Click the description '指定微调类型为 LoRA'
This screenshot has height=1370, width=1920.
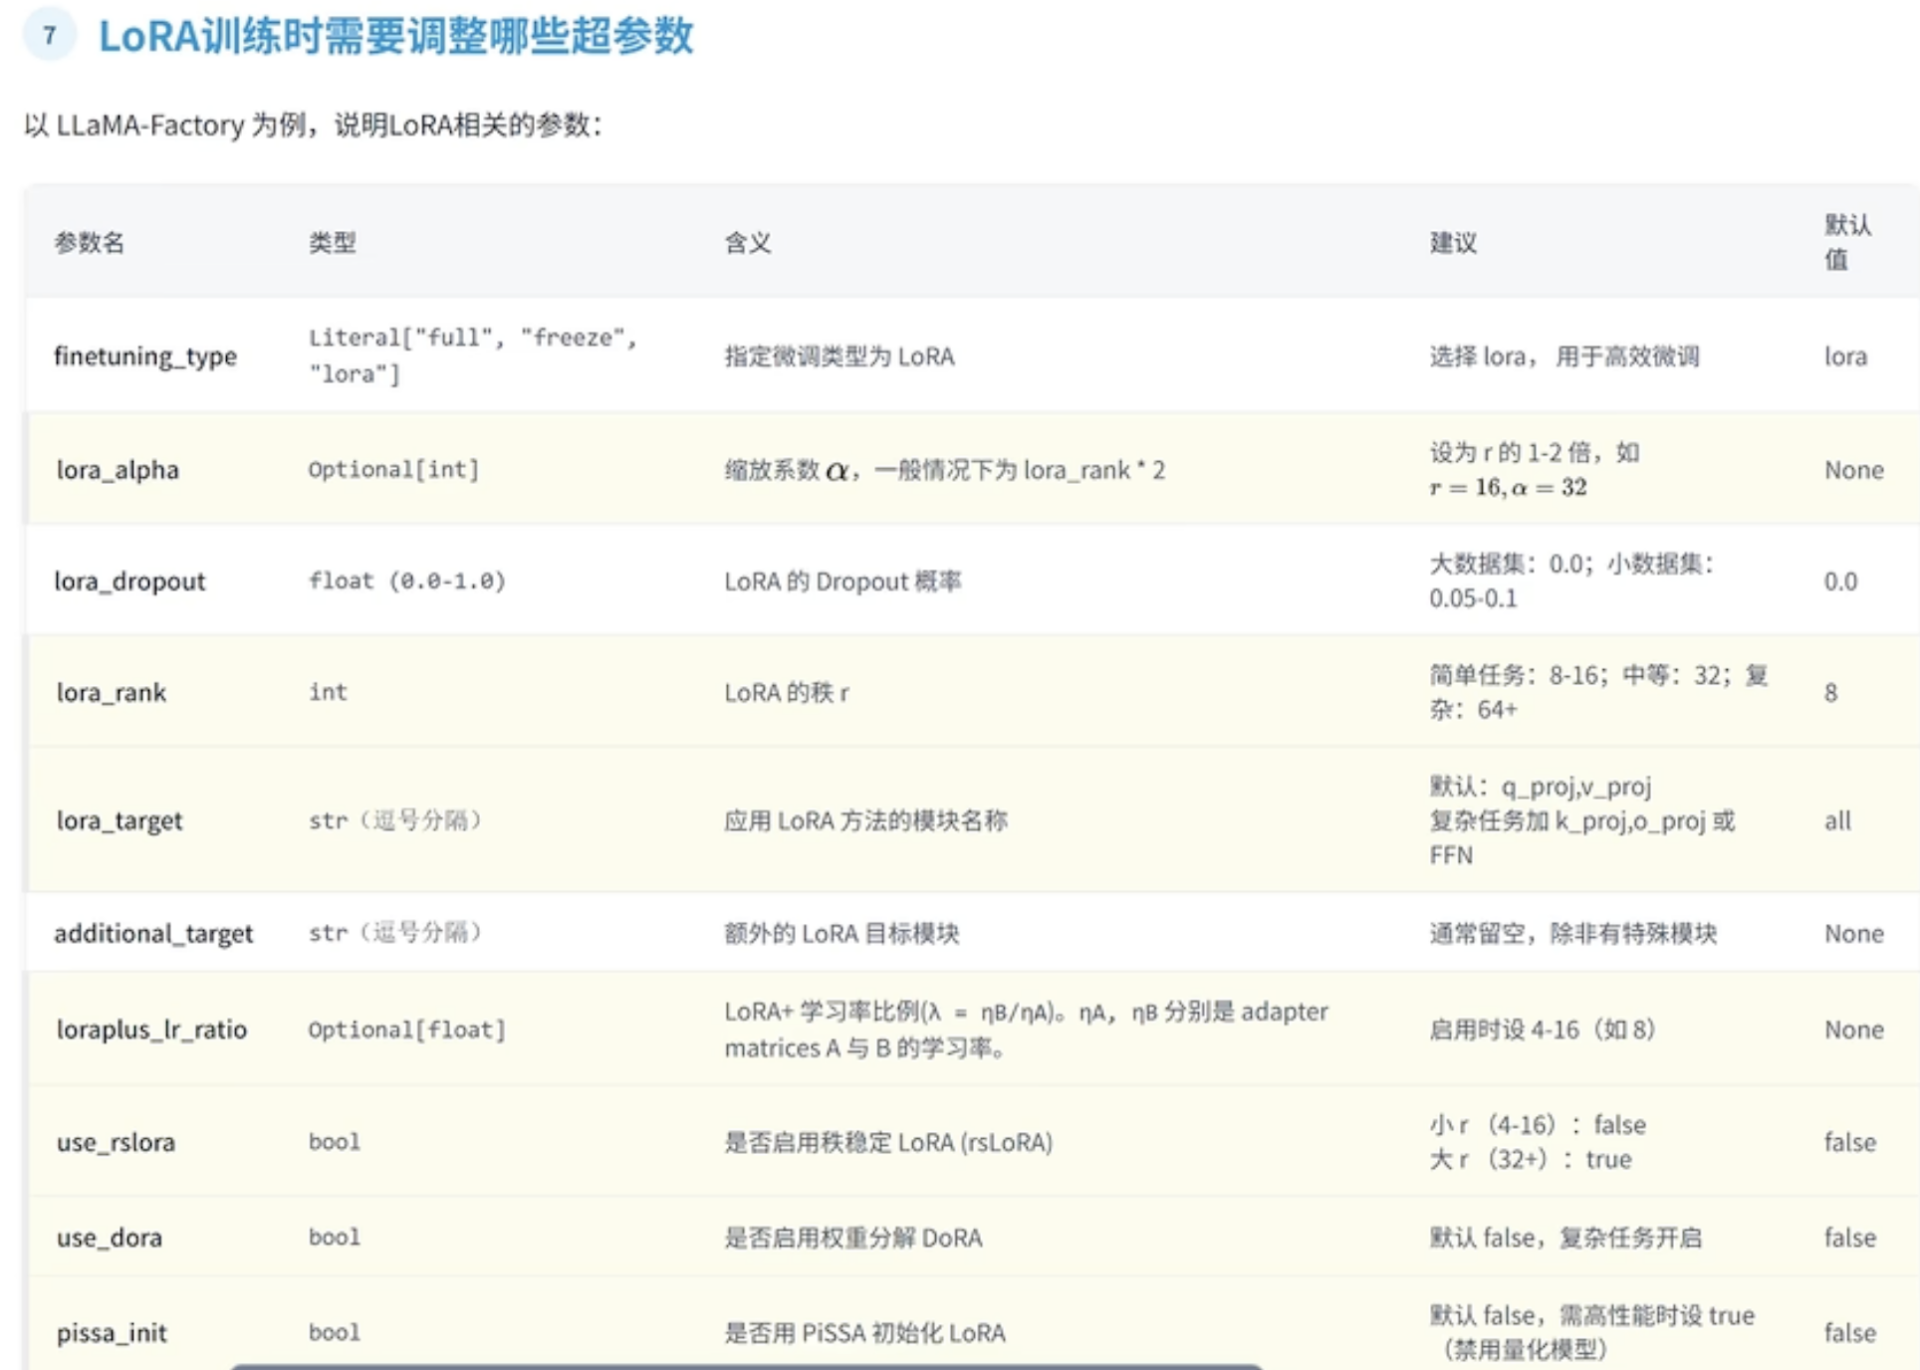(840, 356)
